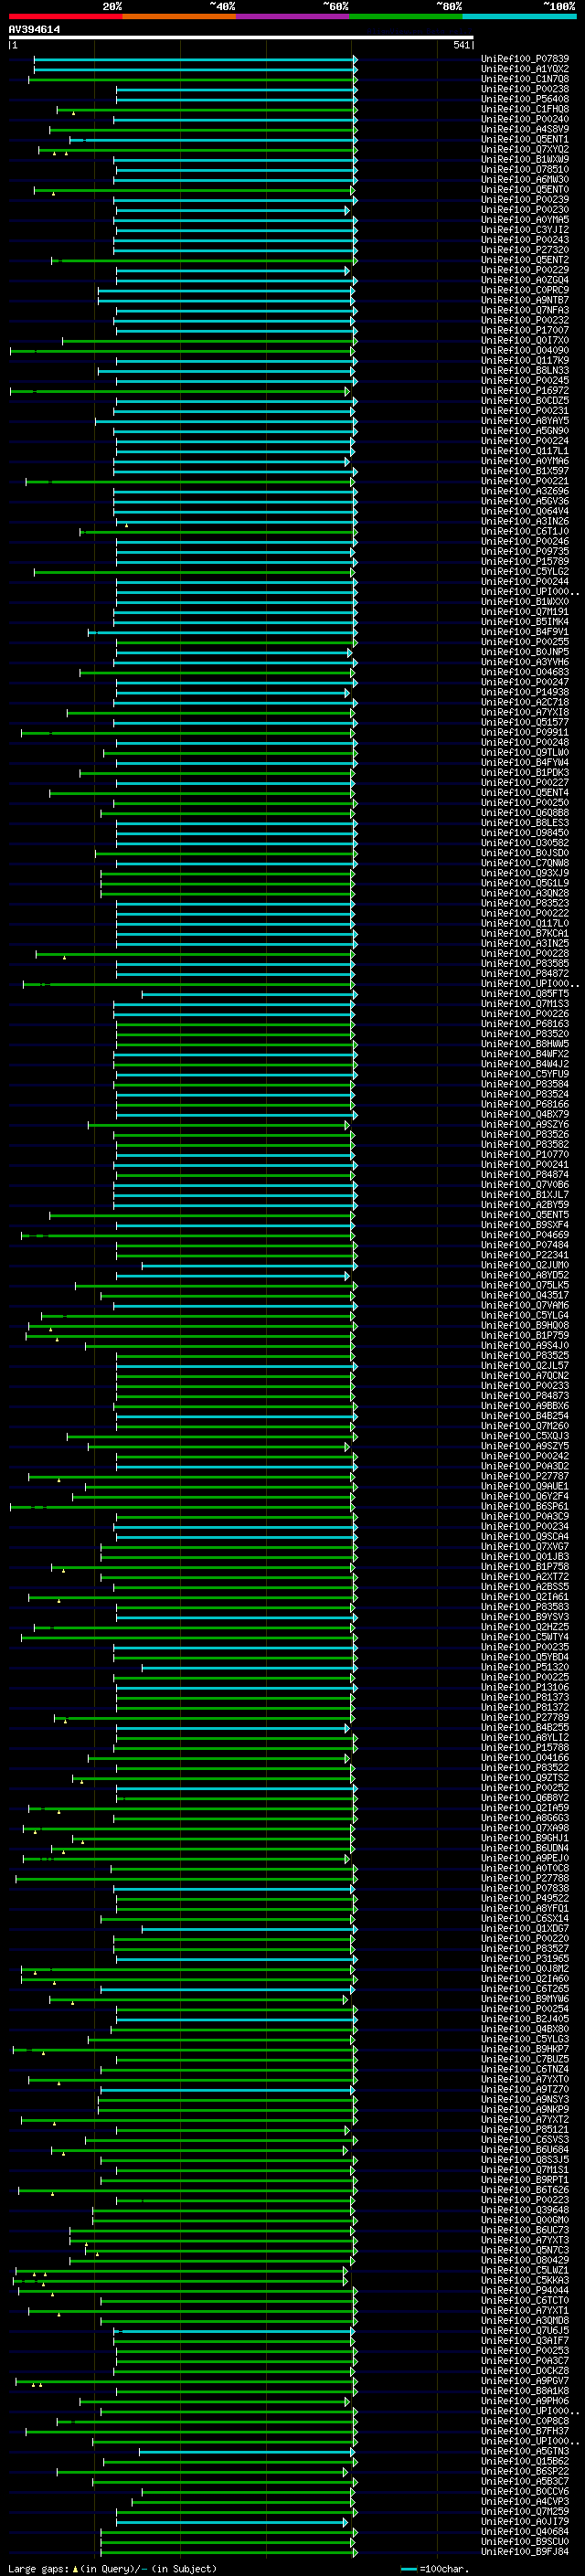Select the query name AV394614
585x2576 pixels.
click(x=34, y=30)
